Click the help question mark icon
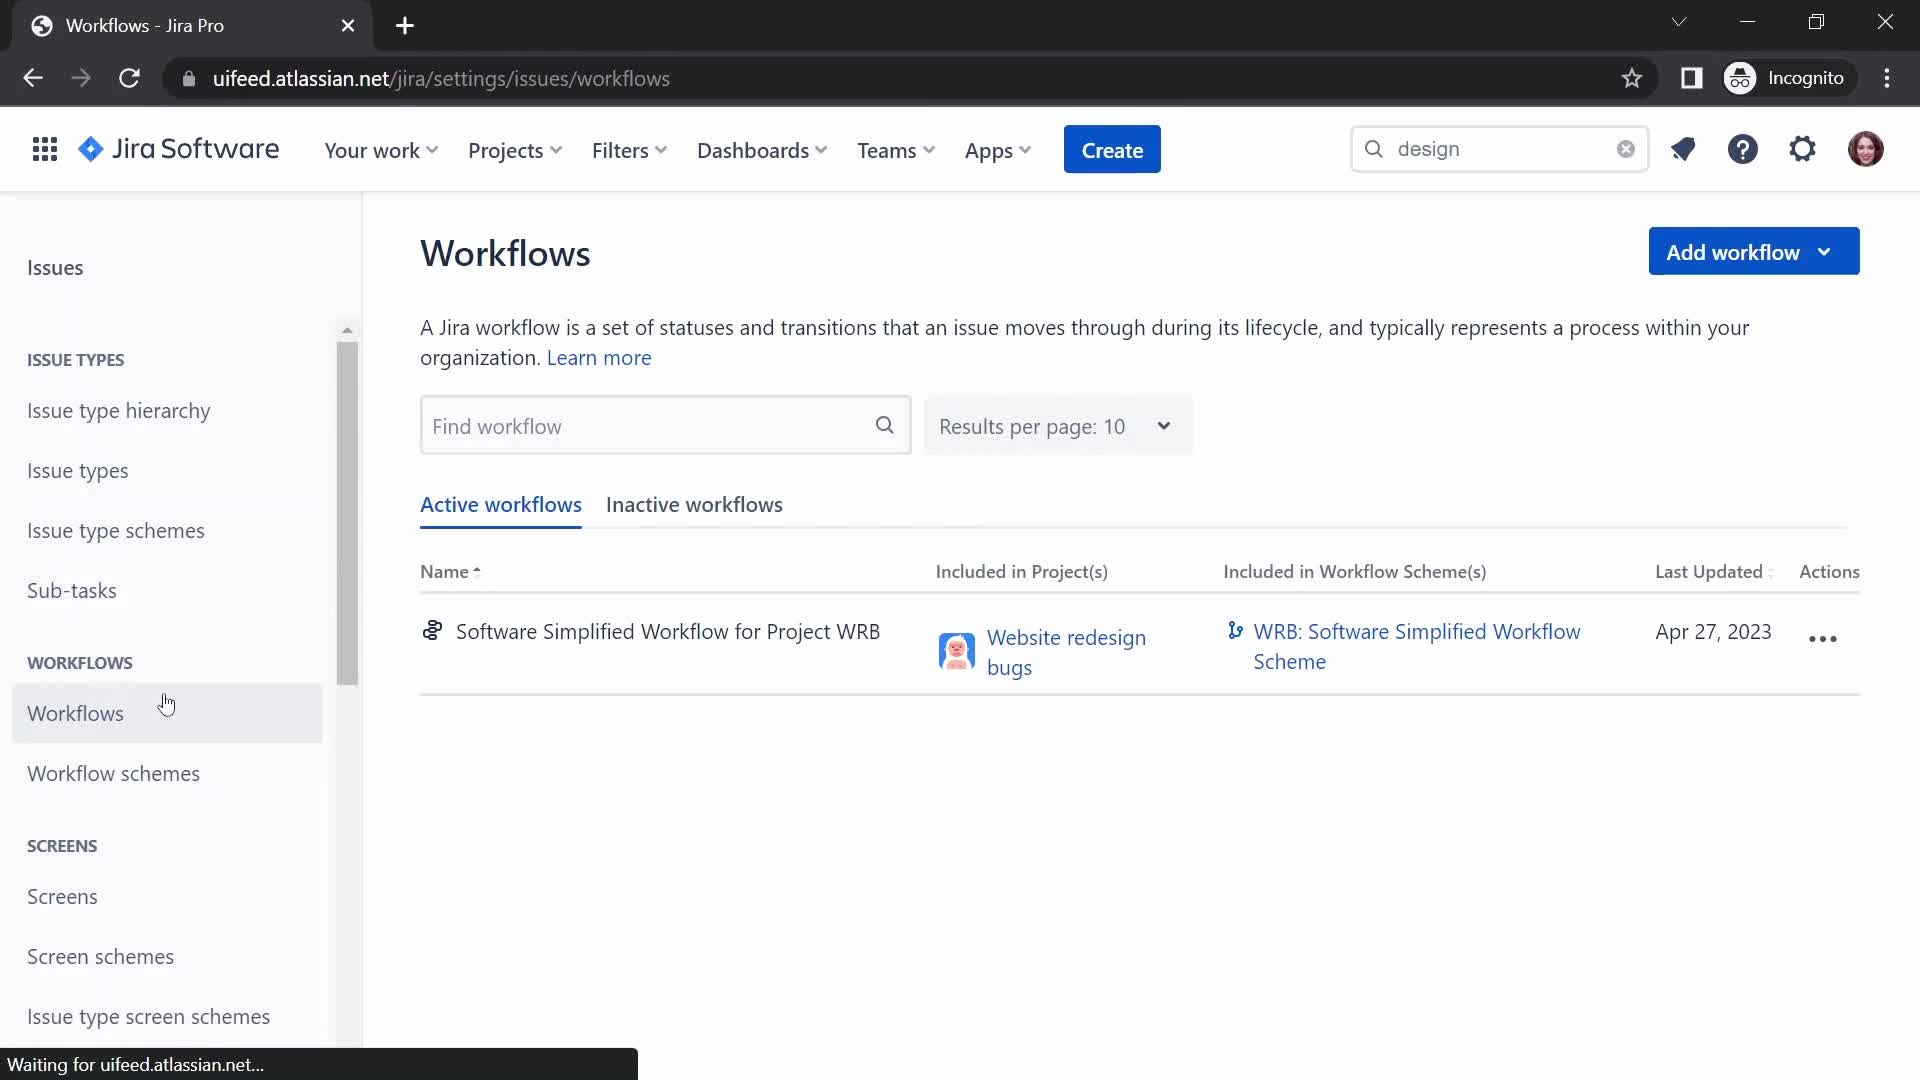Screen dimensions: 1920x1080 1743,149
